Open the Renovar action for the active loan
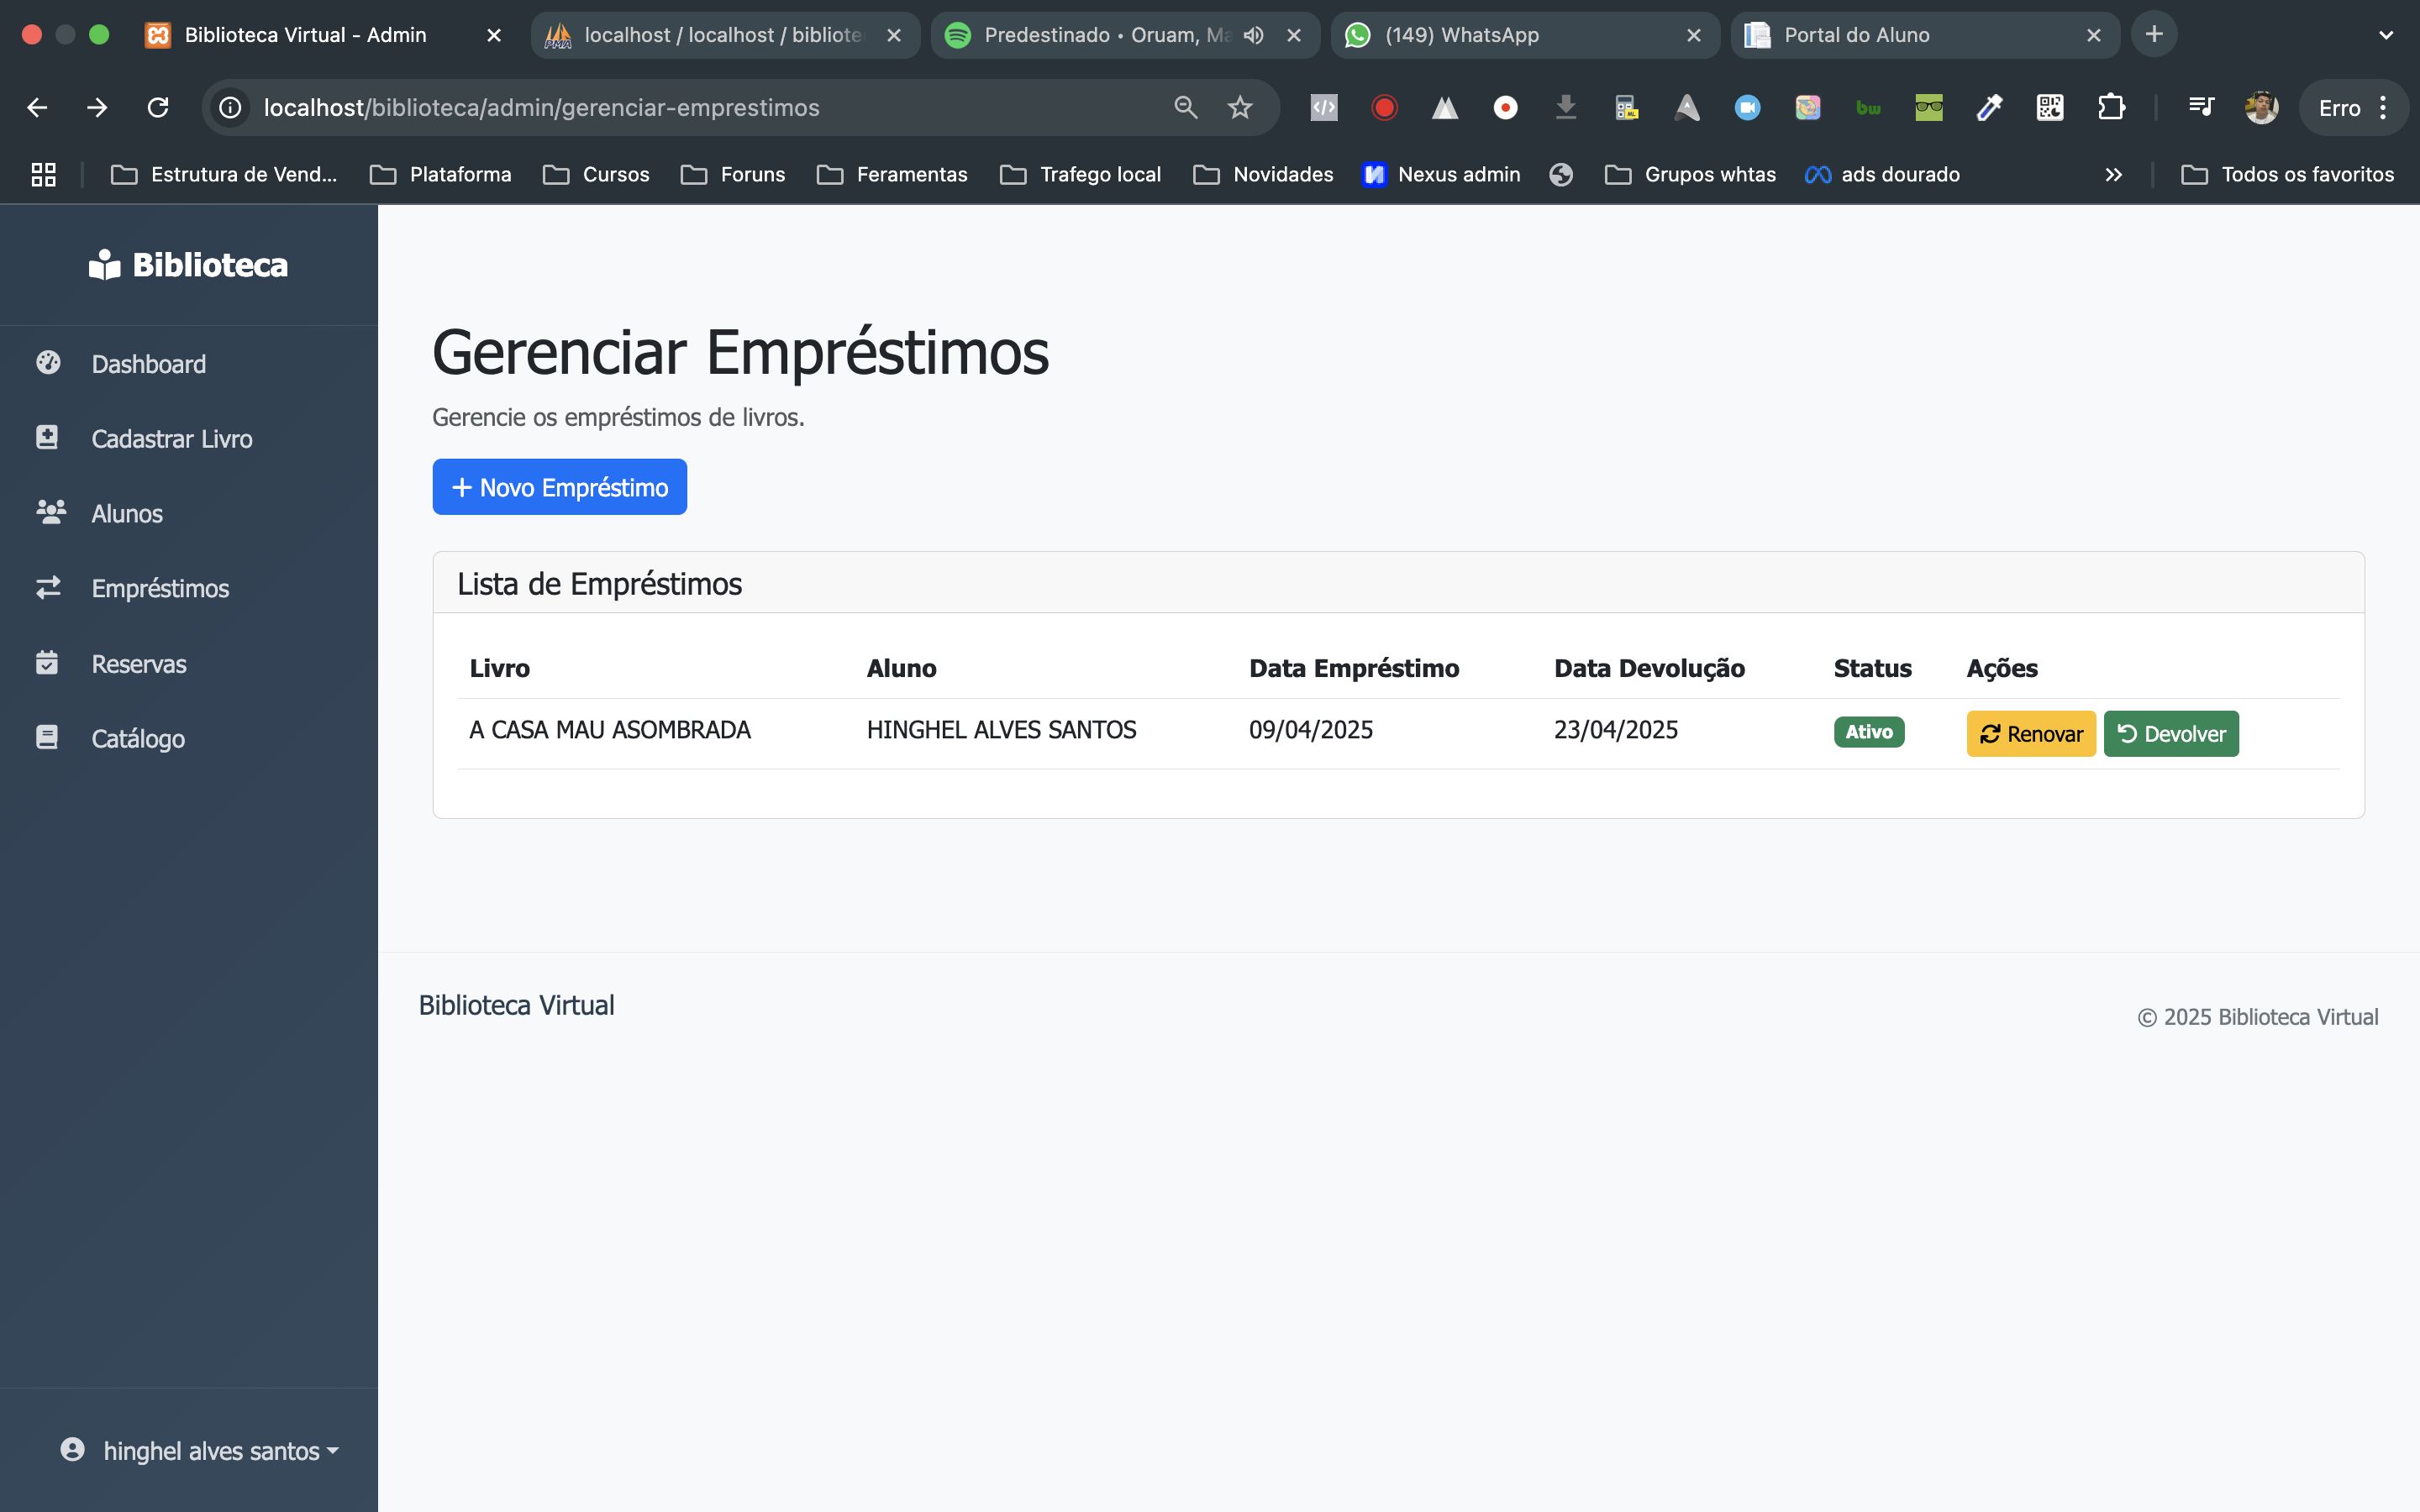The image size is (2420, 1512). [2030, 733]
